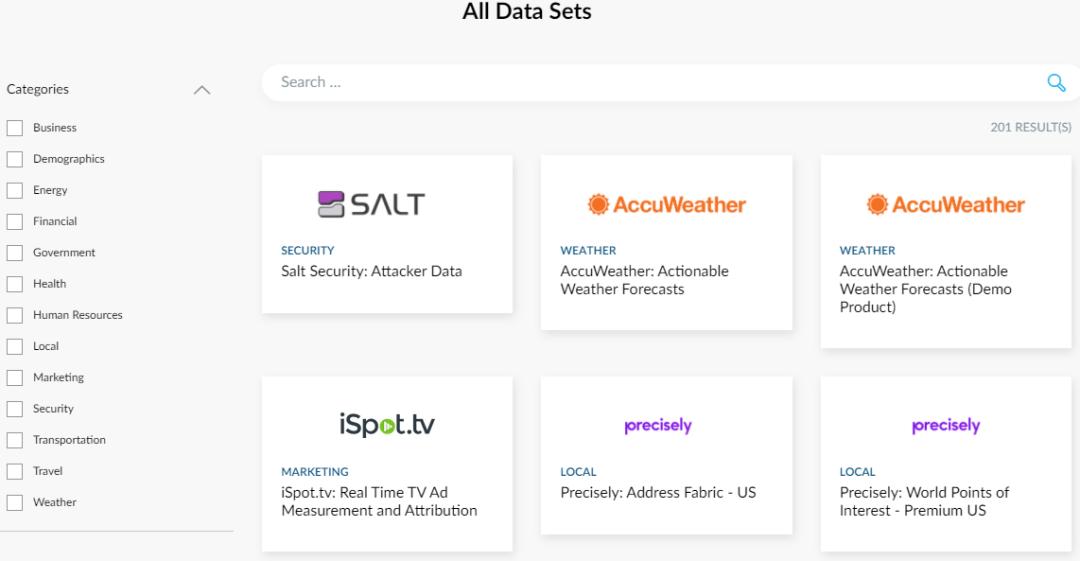This screenshot has width=1080, height=561.
Task: Check the Financial category filter
Action: (15, 221)
